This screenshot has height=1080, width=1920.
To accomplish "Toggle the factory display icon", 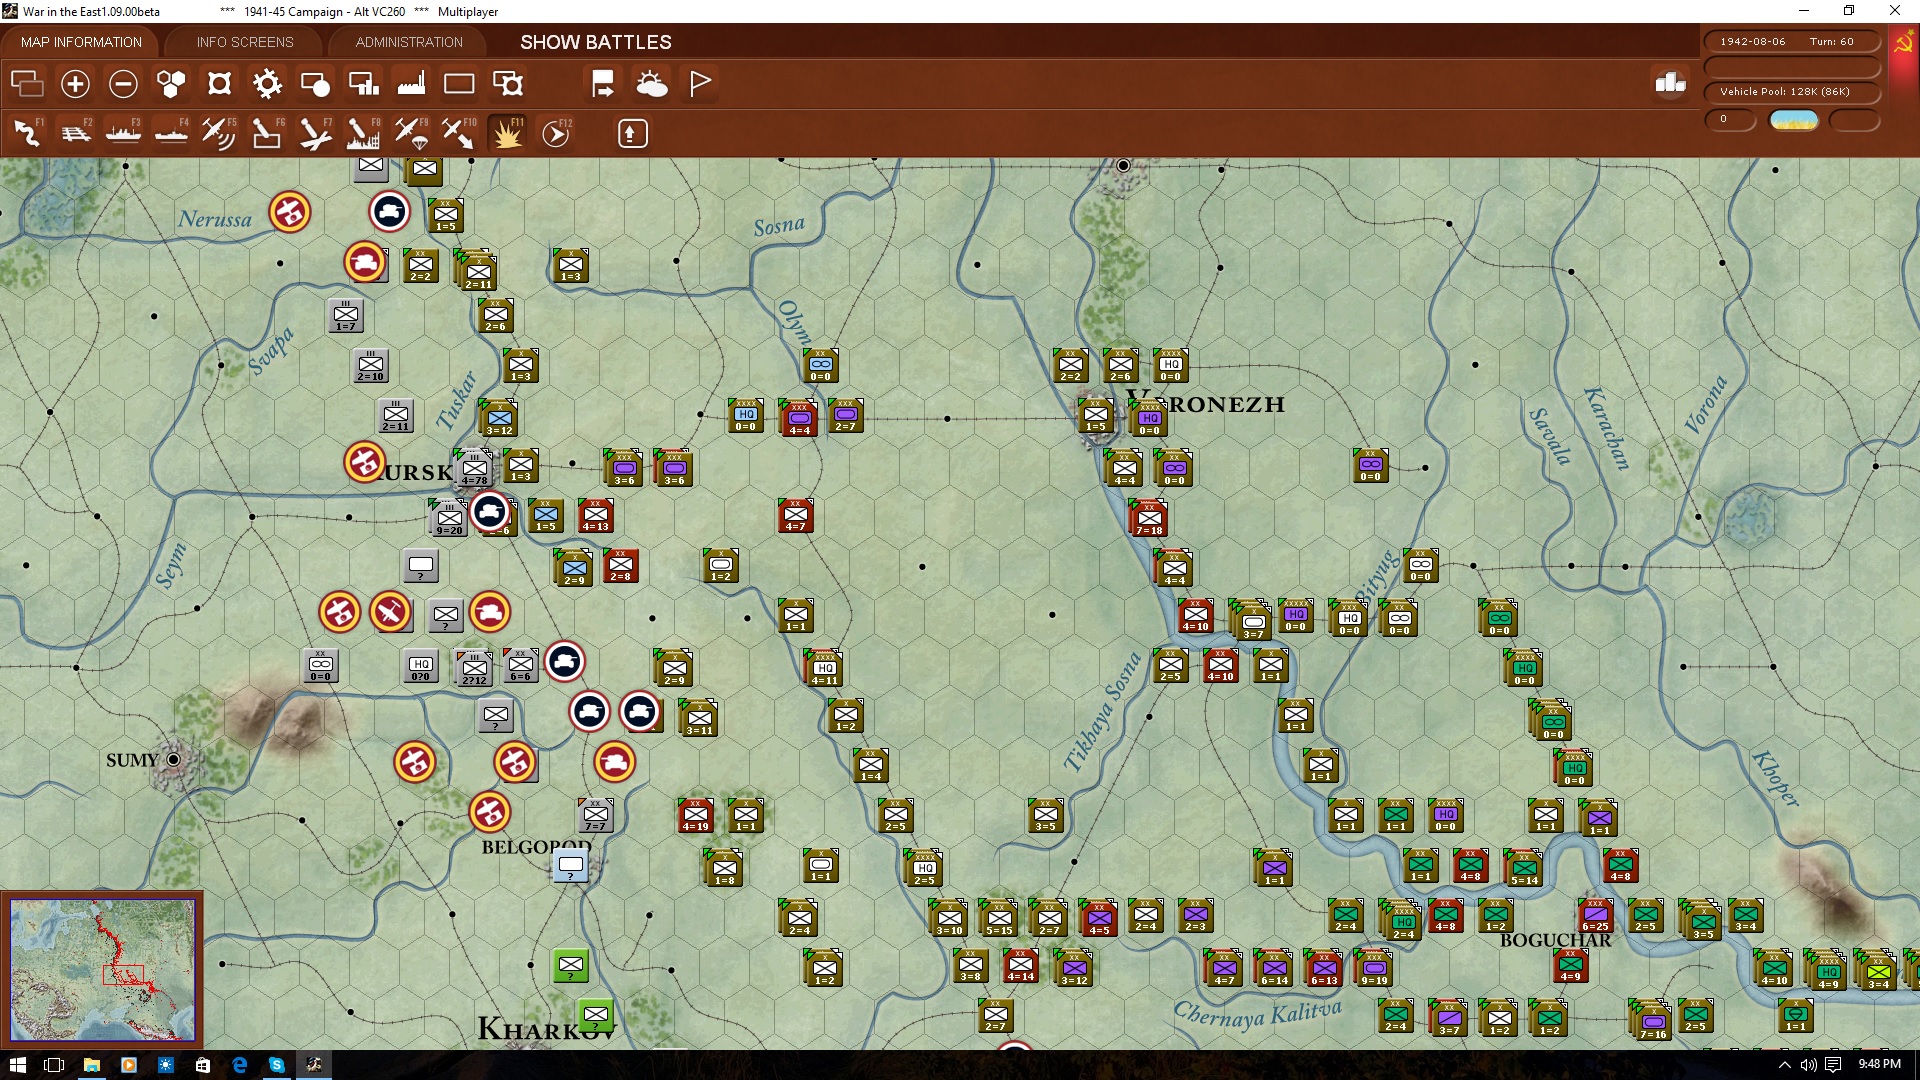I will tap(411, 84).
